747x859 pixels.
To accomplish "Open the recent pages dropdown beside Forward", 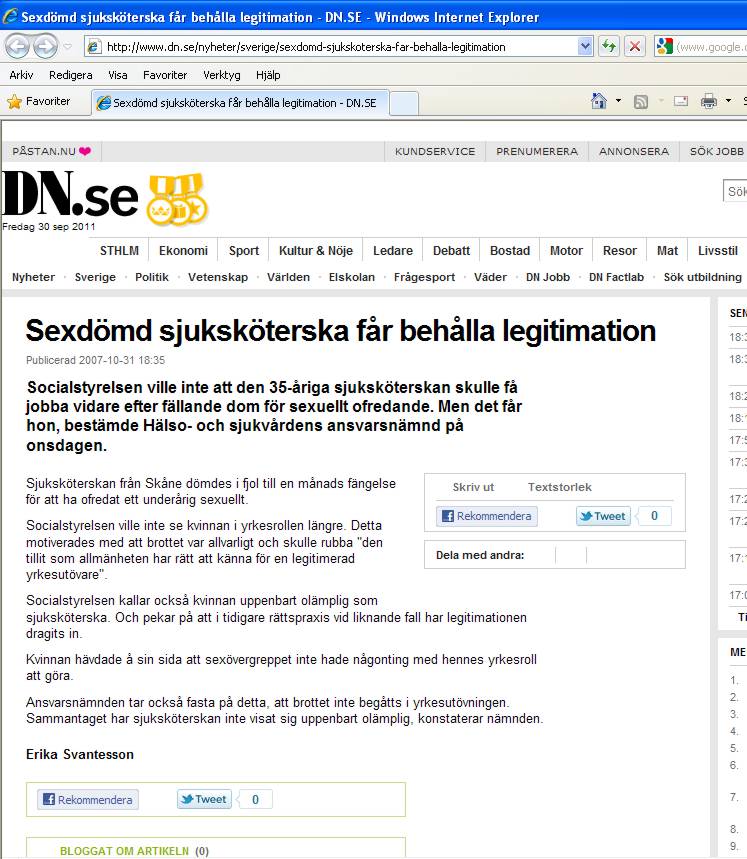I will coord(67,47).
